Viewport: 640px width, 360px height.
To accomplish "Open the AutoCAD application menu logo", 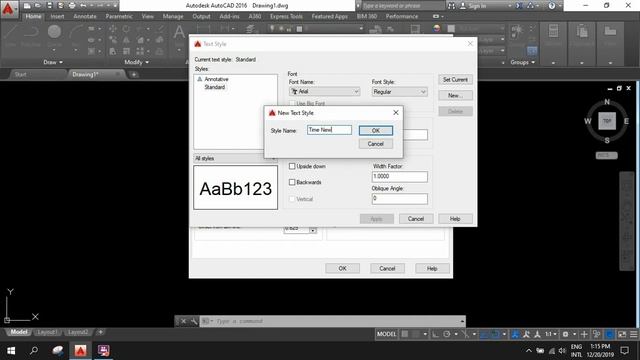I will click(x=8, y=9).
